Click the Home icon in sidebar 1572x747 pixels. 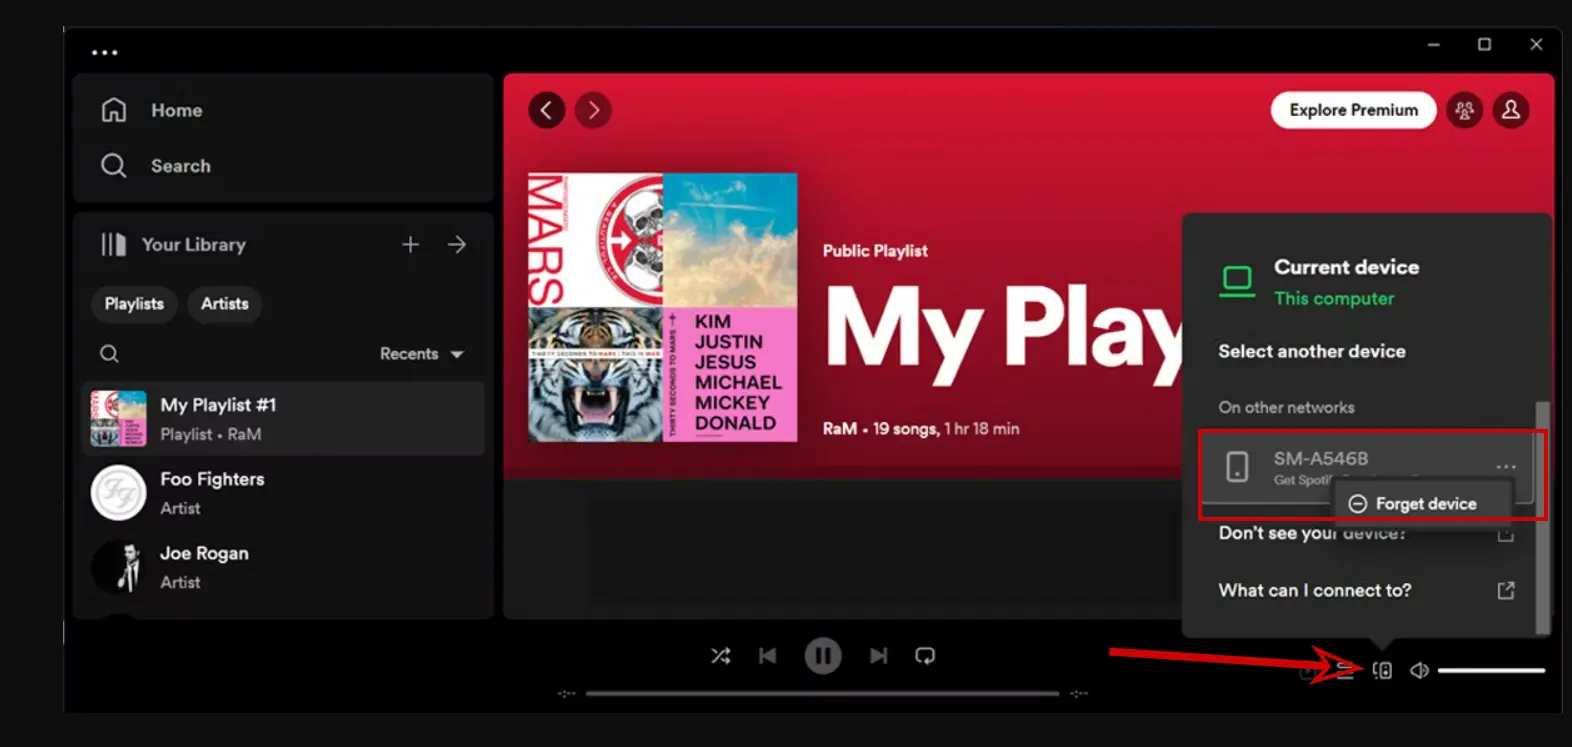[114, 110]
